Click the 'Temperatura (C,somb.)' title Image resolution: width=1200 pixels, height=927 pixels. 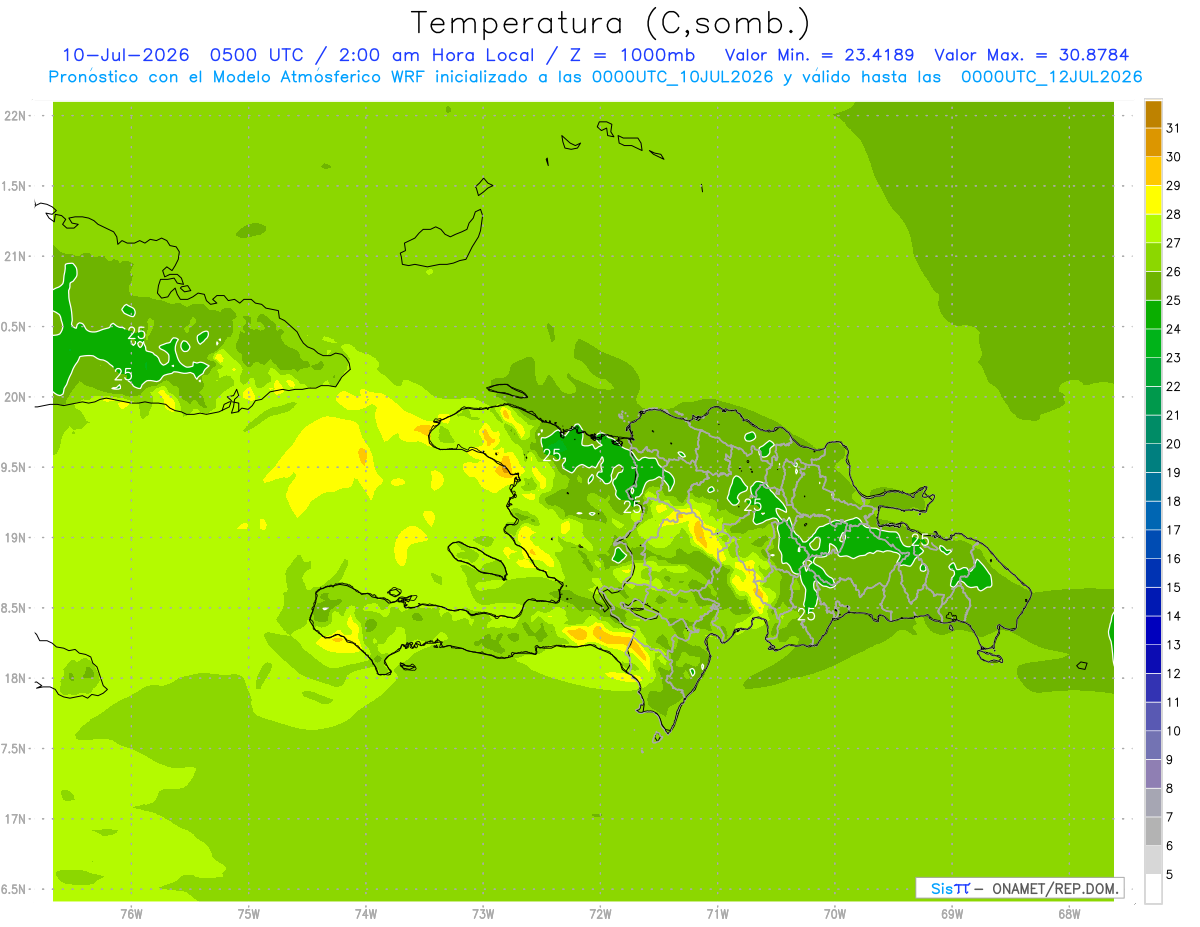pyautogui.click(x=611, y=23)
